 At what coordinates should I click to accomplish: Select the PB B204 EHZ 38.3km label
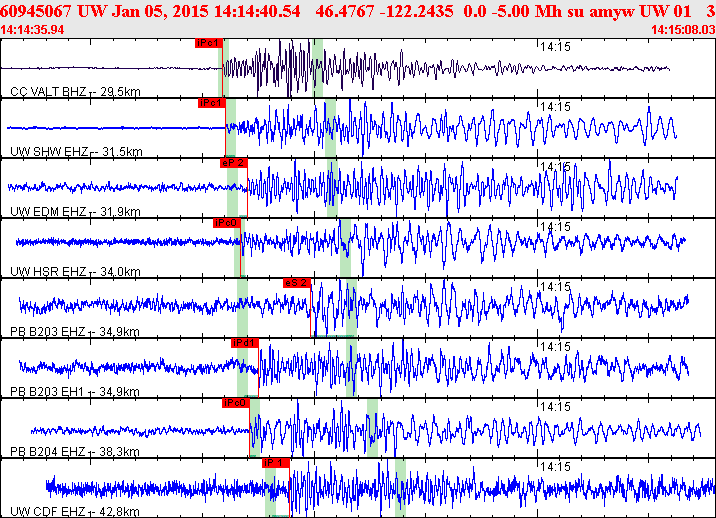pyautogui.click(x=75, y=452)
